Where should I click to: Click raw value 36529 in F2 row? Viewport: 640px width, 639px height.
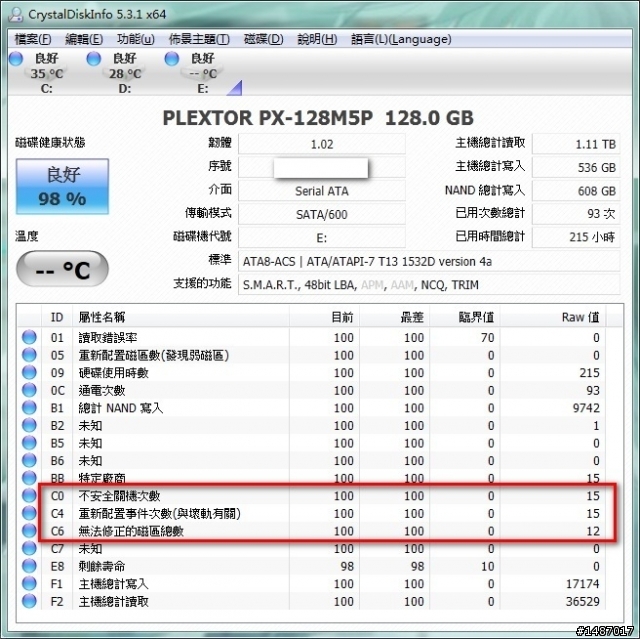(x=582, y=601)
